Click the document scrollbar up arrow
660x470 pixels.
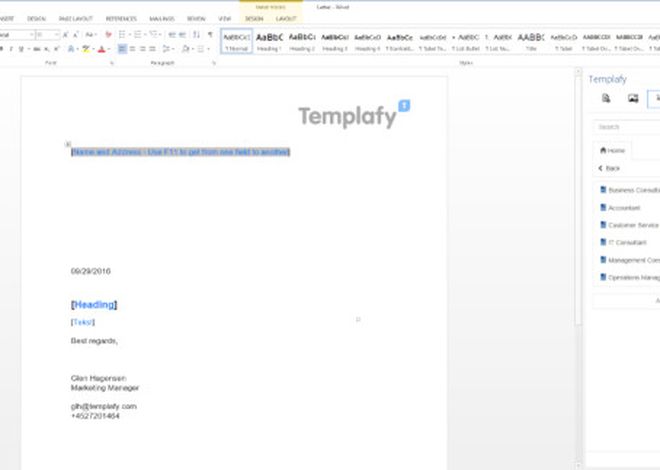click(x=578, y=72)
